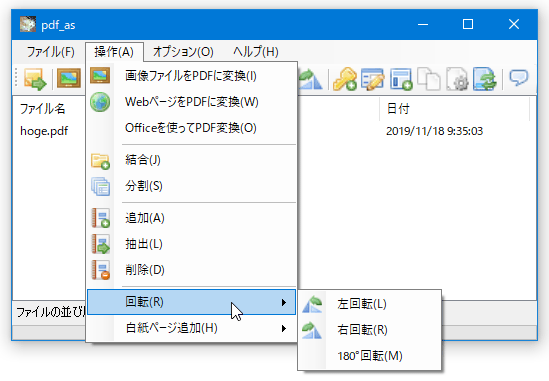Click the globe icon beside WebページをPDFに変換
The image size is (549, 381).
click(x=100, y=102)
